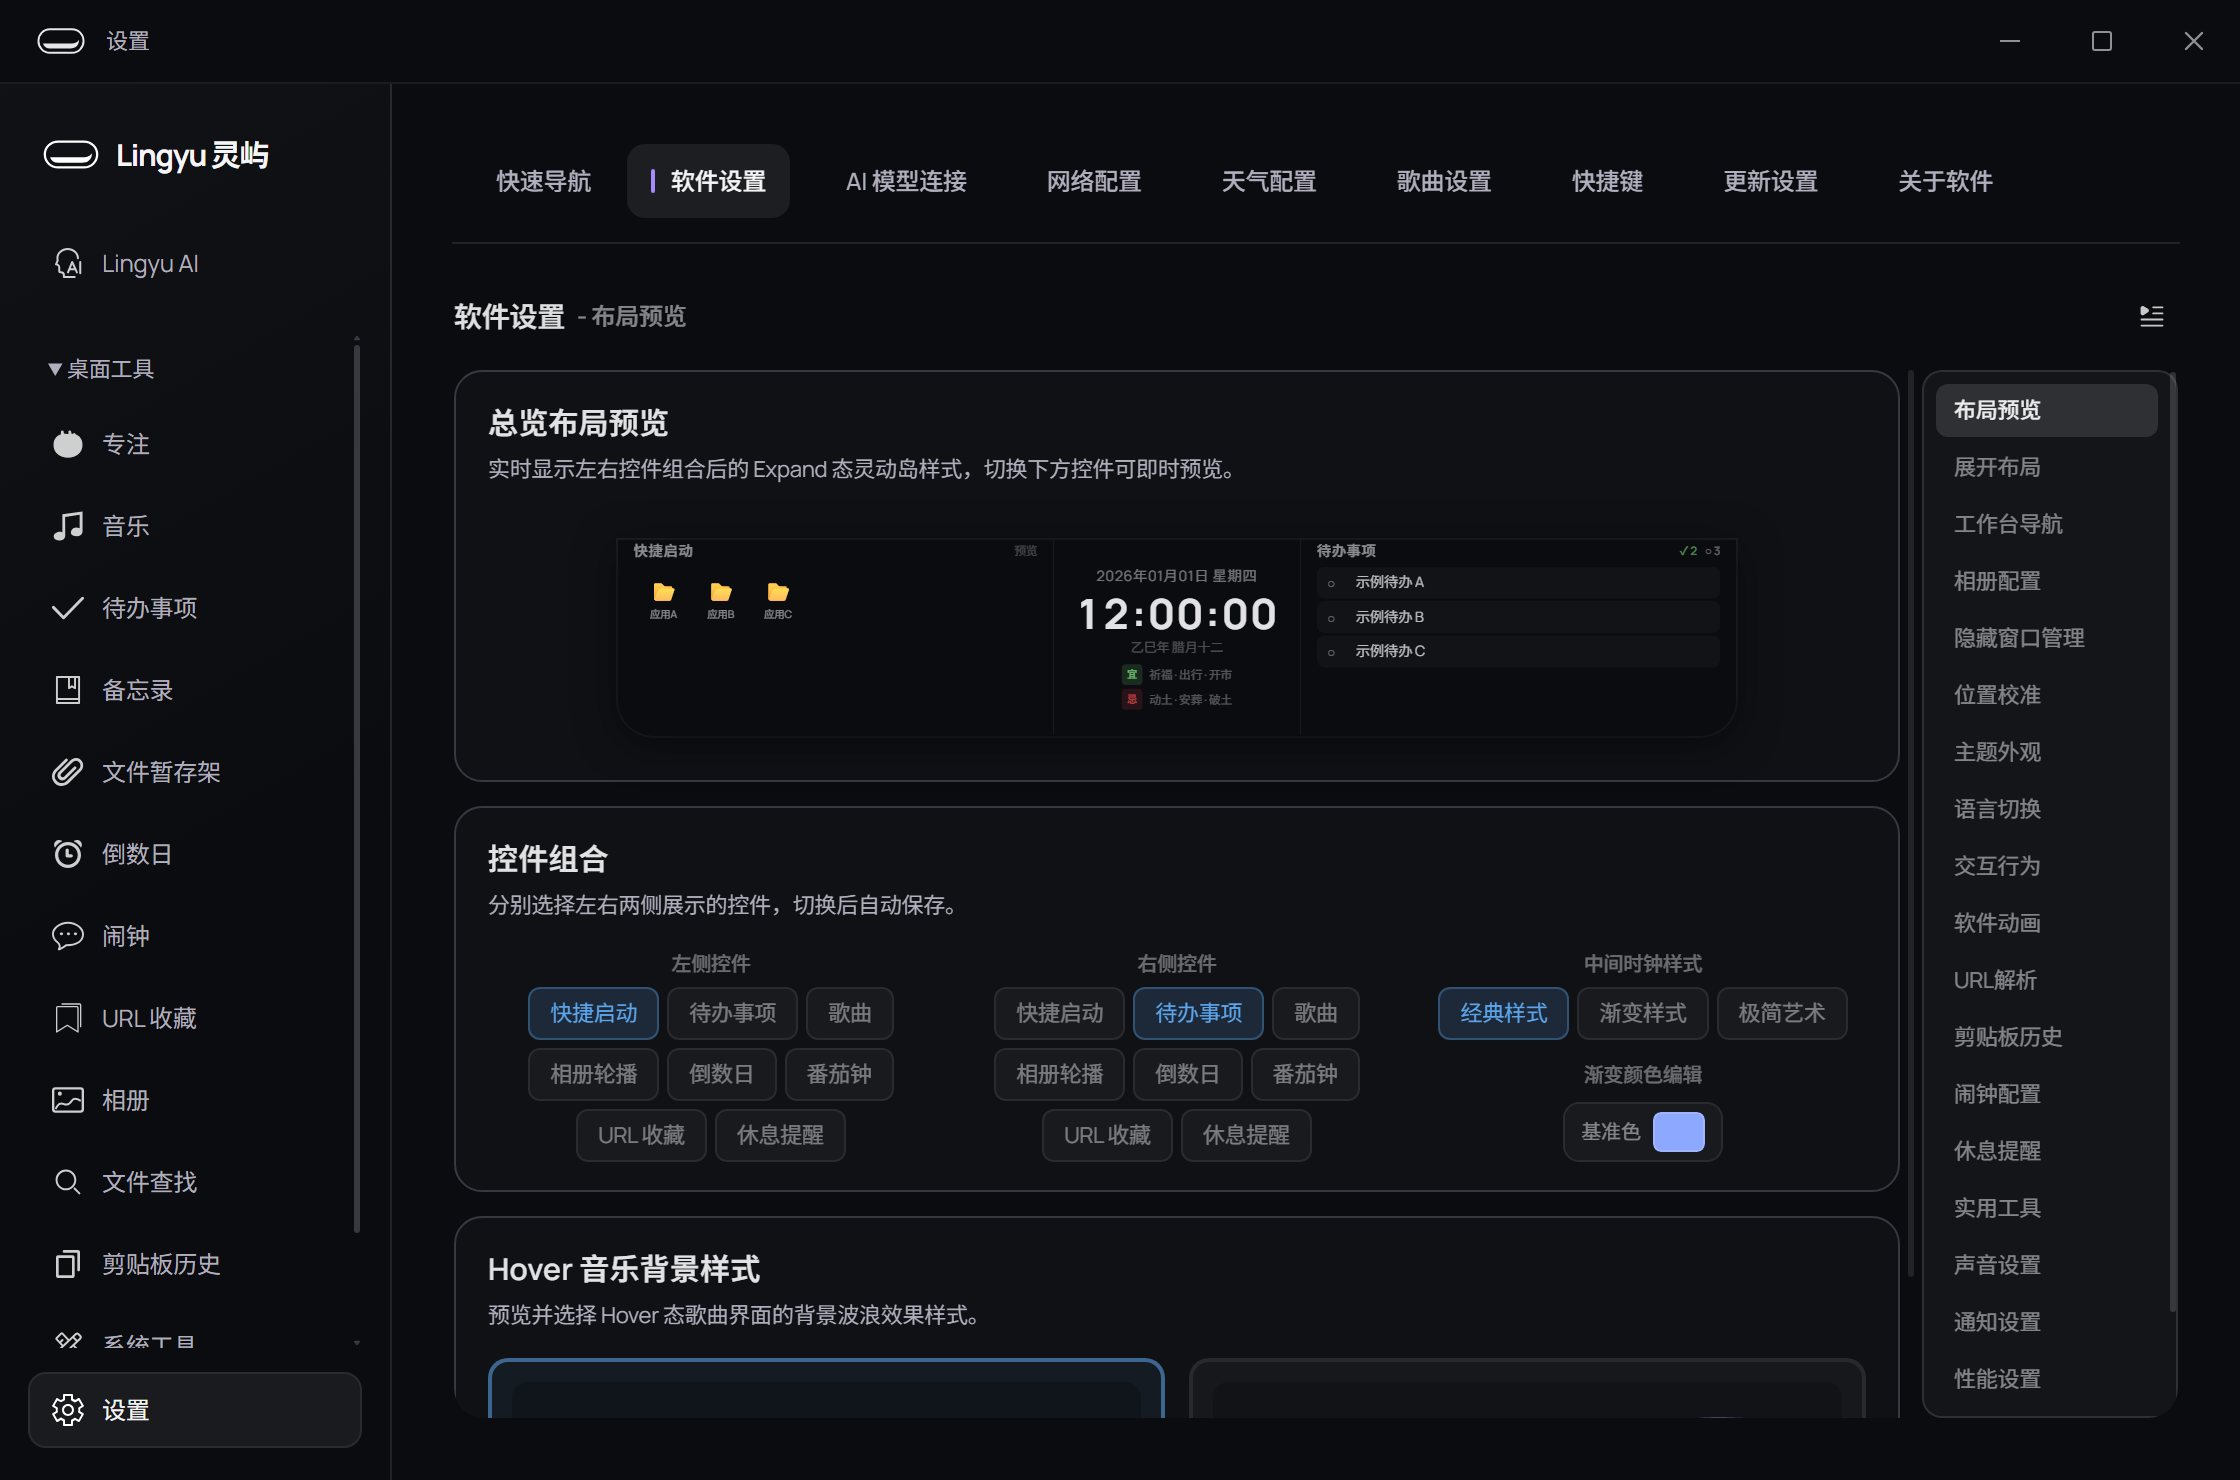Open the 剪贴板历史 sidebar item
Image resolution: width=2240 pixels, height=1480 pixels.
(x=137, y=1264)
